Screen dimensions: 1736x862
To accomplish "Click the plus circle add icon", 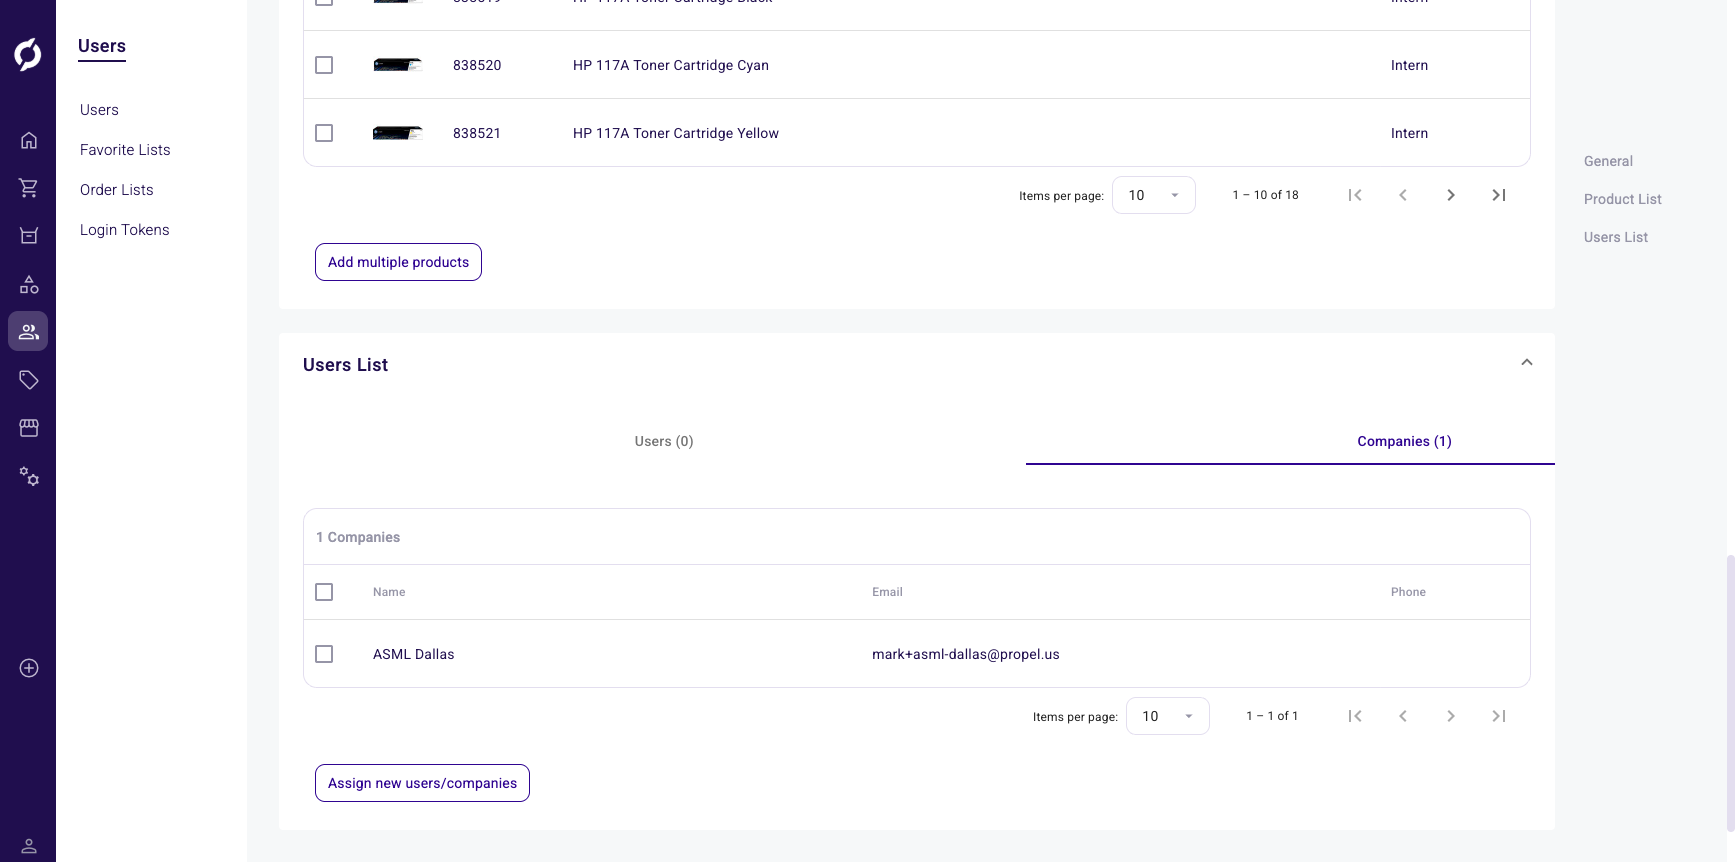I will pyautogui.click(x=29, y=668).
